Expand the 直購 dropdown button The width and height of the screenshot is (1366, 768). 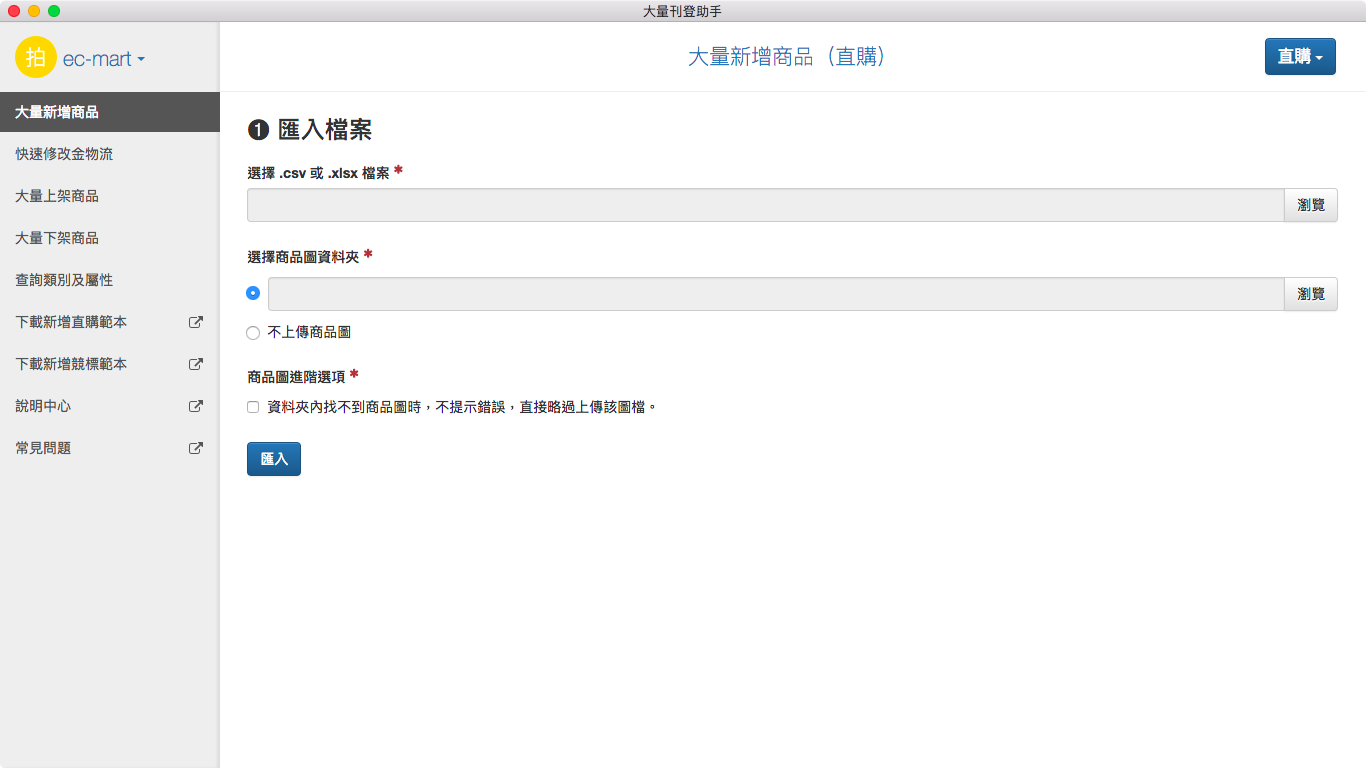point(1299,57)
